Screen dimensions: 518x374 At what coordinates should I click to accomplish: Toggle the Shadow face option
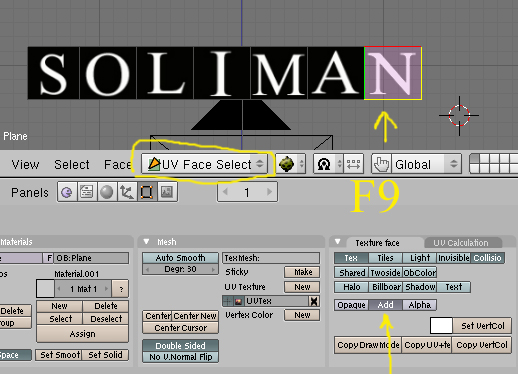point(420,287)
